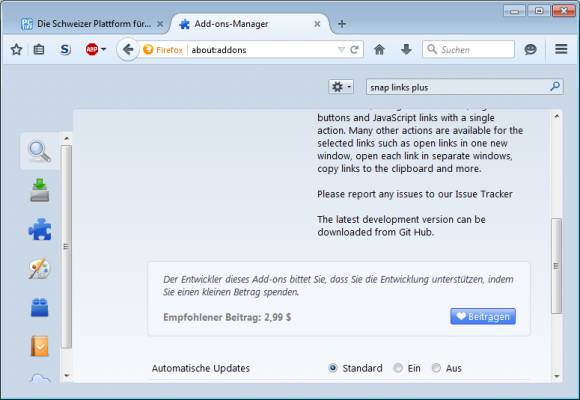Open the bookmarks list clipboard icon
580x400 pixels.
39,49
